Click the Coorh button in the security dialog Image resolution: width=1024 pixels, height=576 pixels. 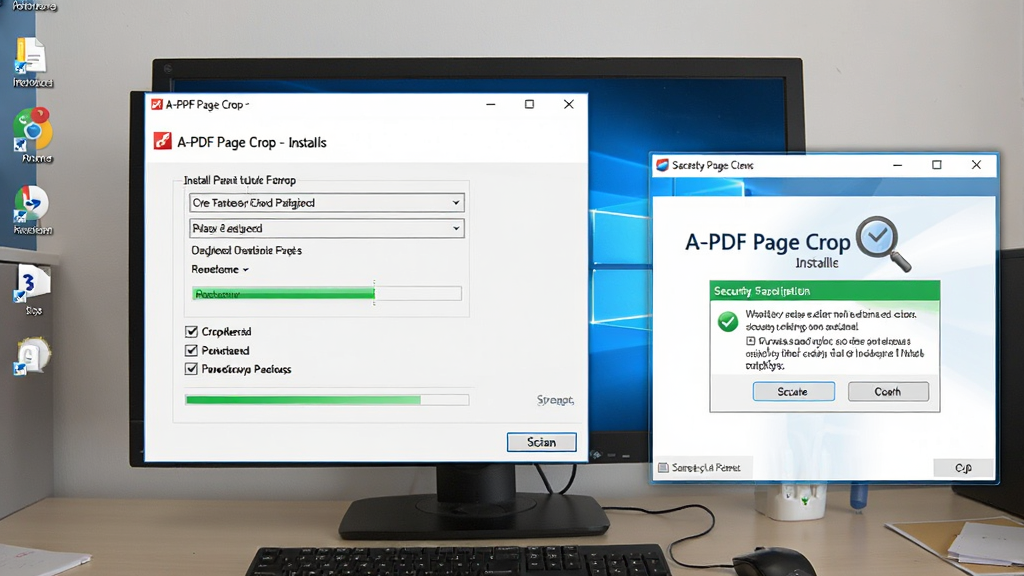point(888,391)
